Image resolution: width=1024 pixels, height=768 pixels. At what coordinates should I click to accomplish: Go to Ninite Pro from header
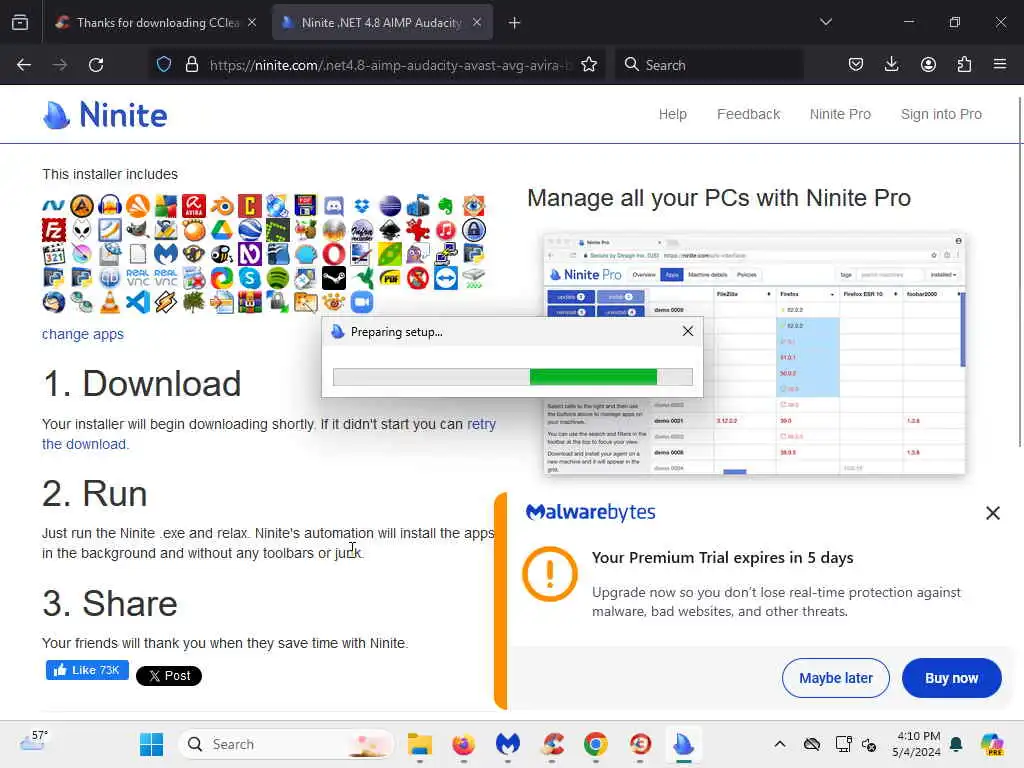(840, 114)
